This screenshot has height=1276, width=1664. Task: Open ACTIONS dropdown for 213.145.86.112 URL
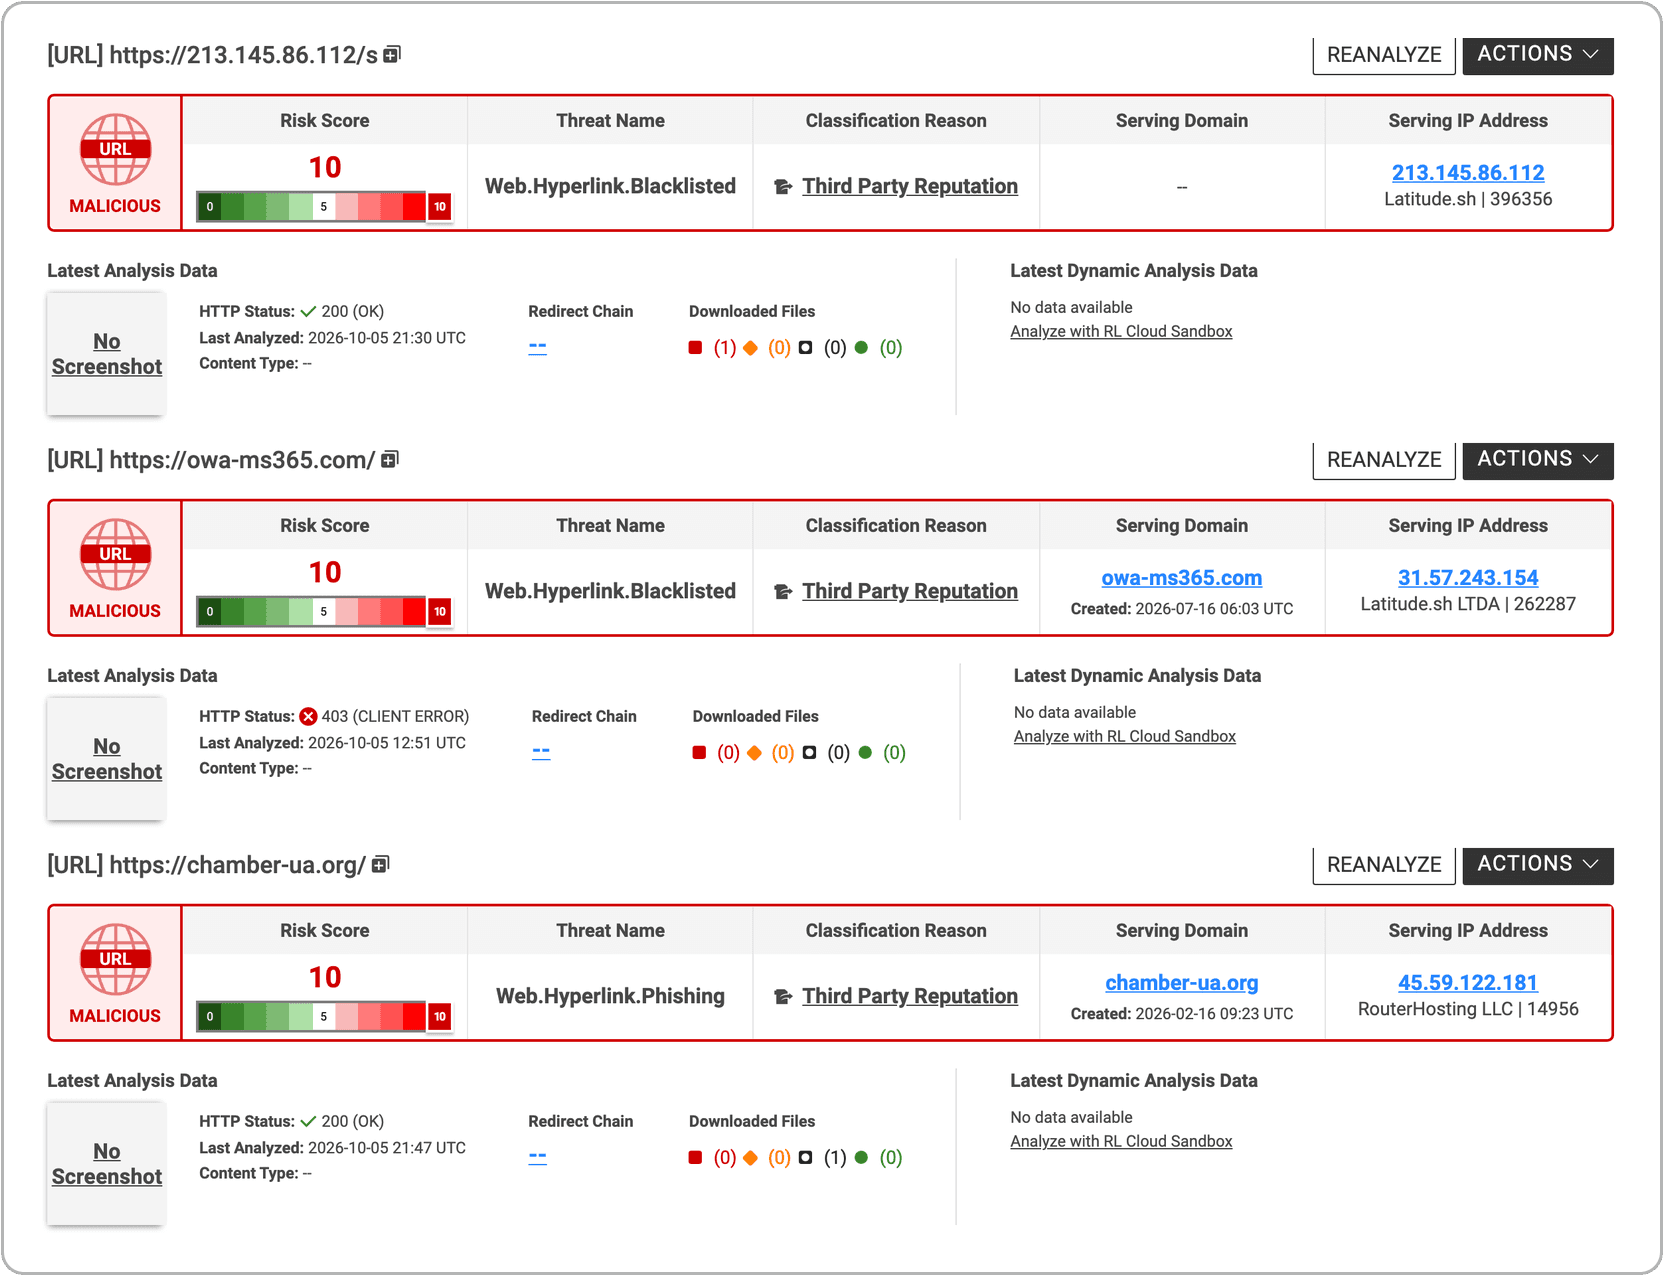coord(1538,55)
